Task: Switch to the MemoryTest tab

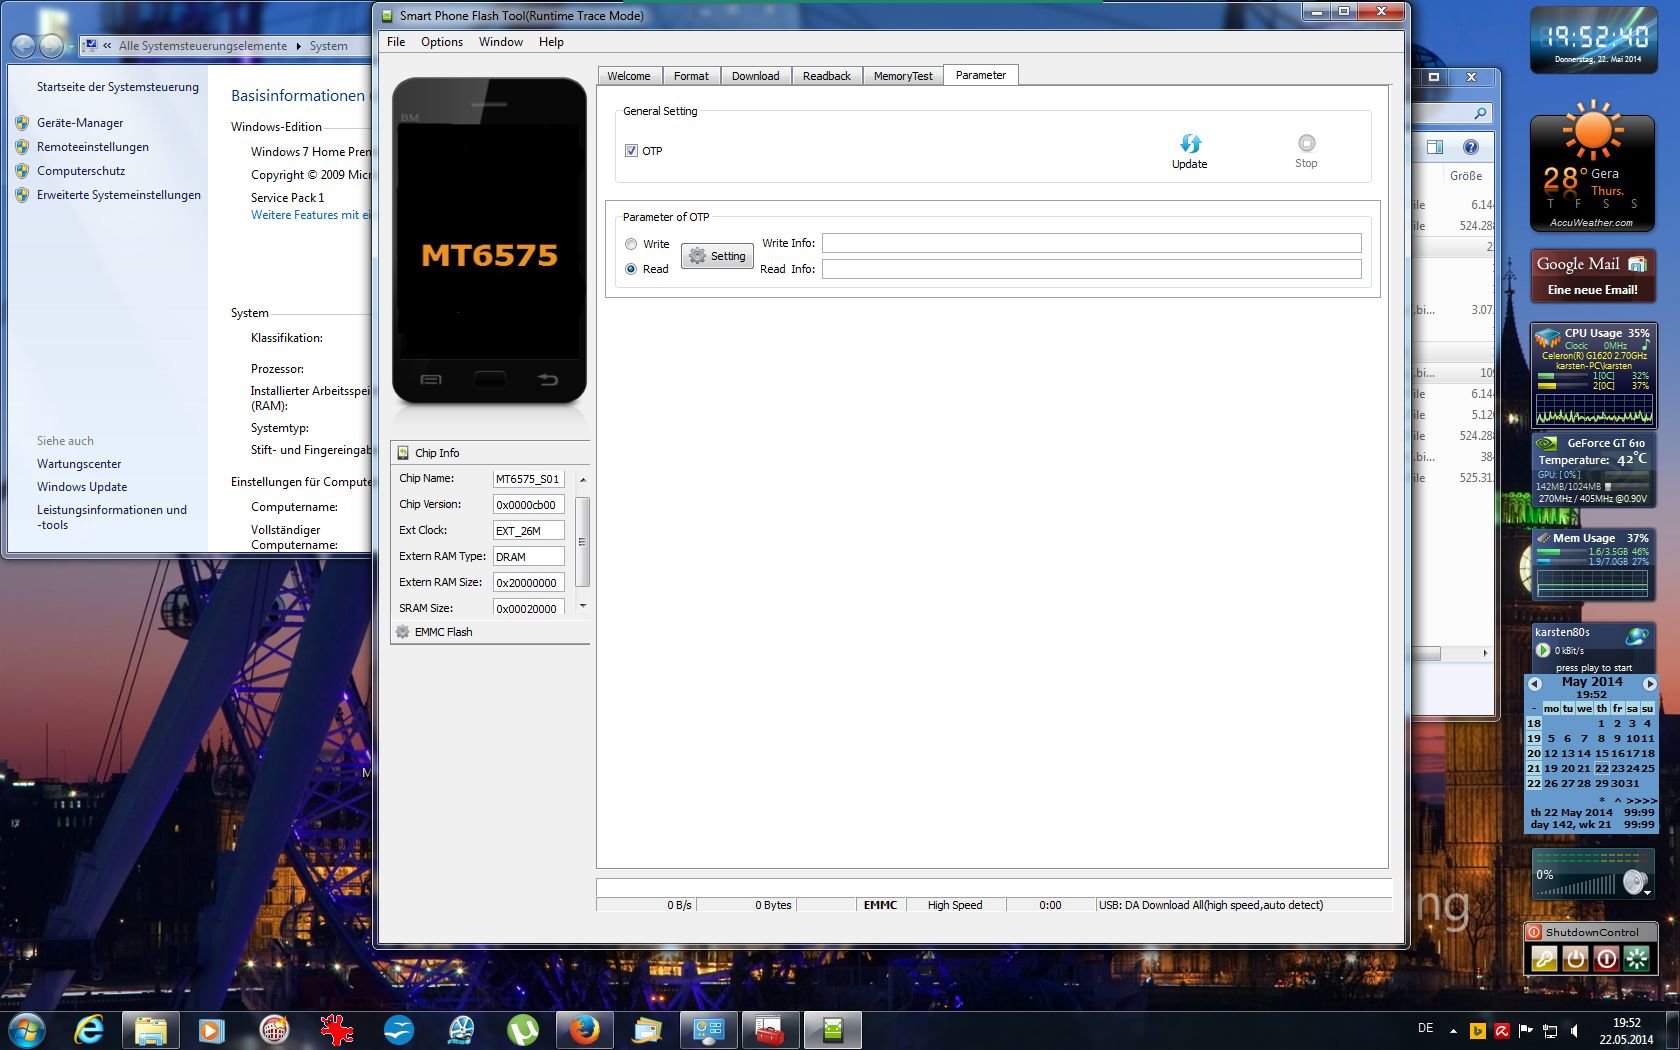Action: [903, 76]
